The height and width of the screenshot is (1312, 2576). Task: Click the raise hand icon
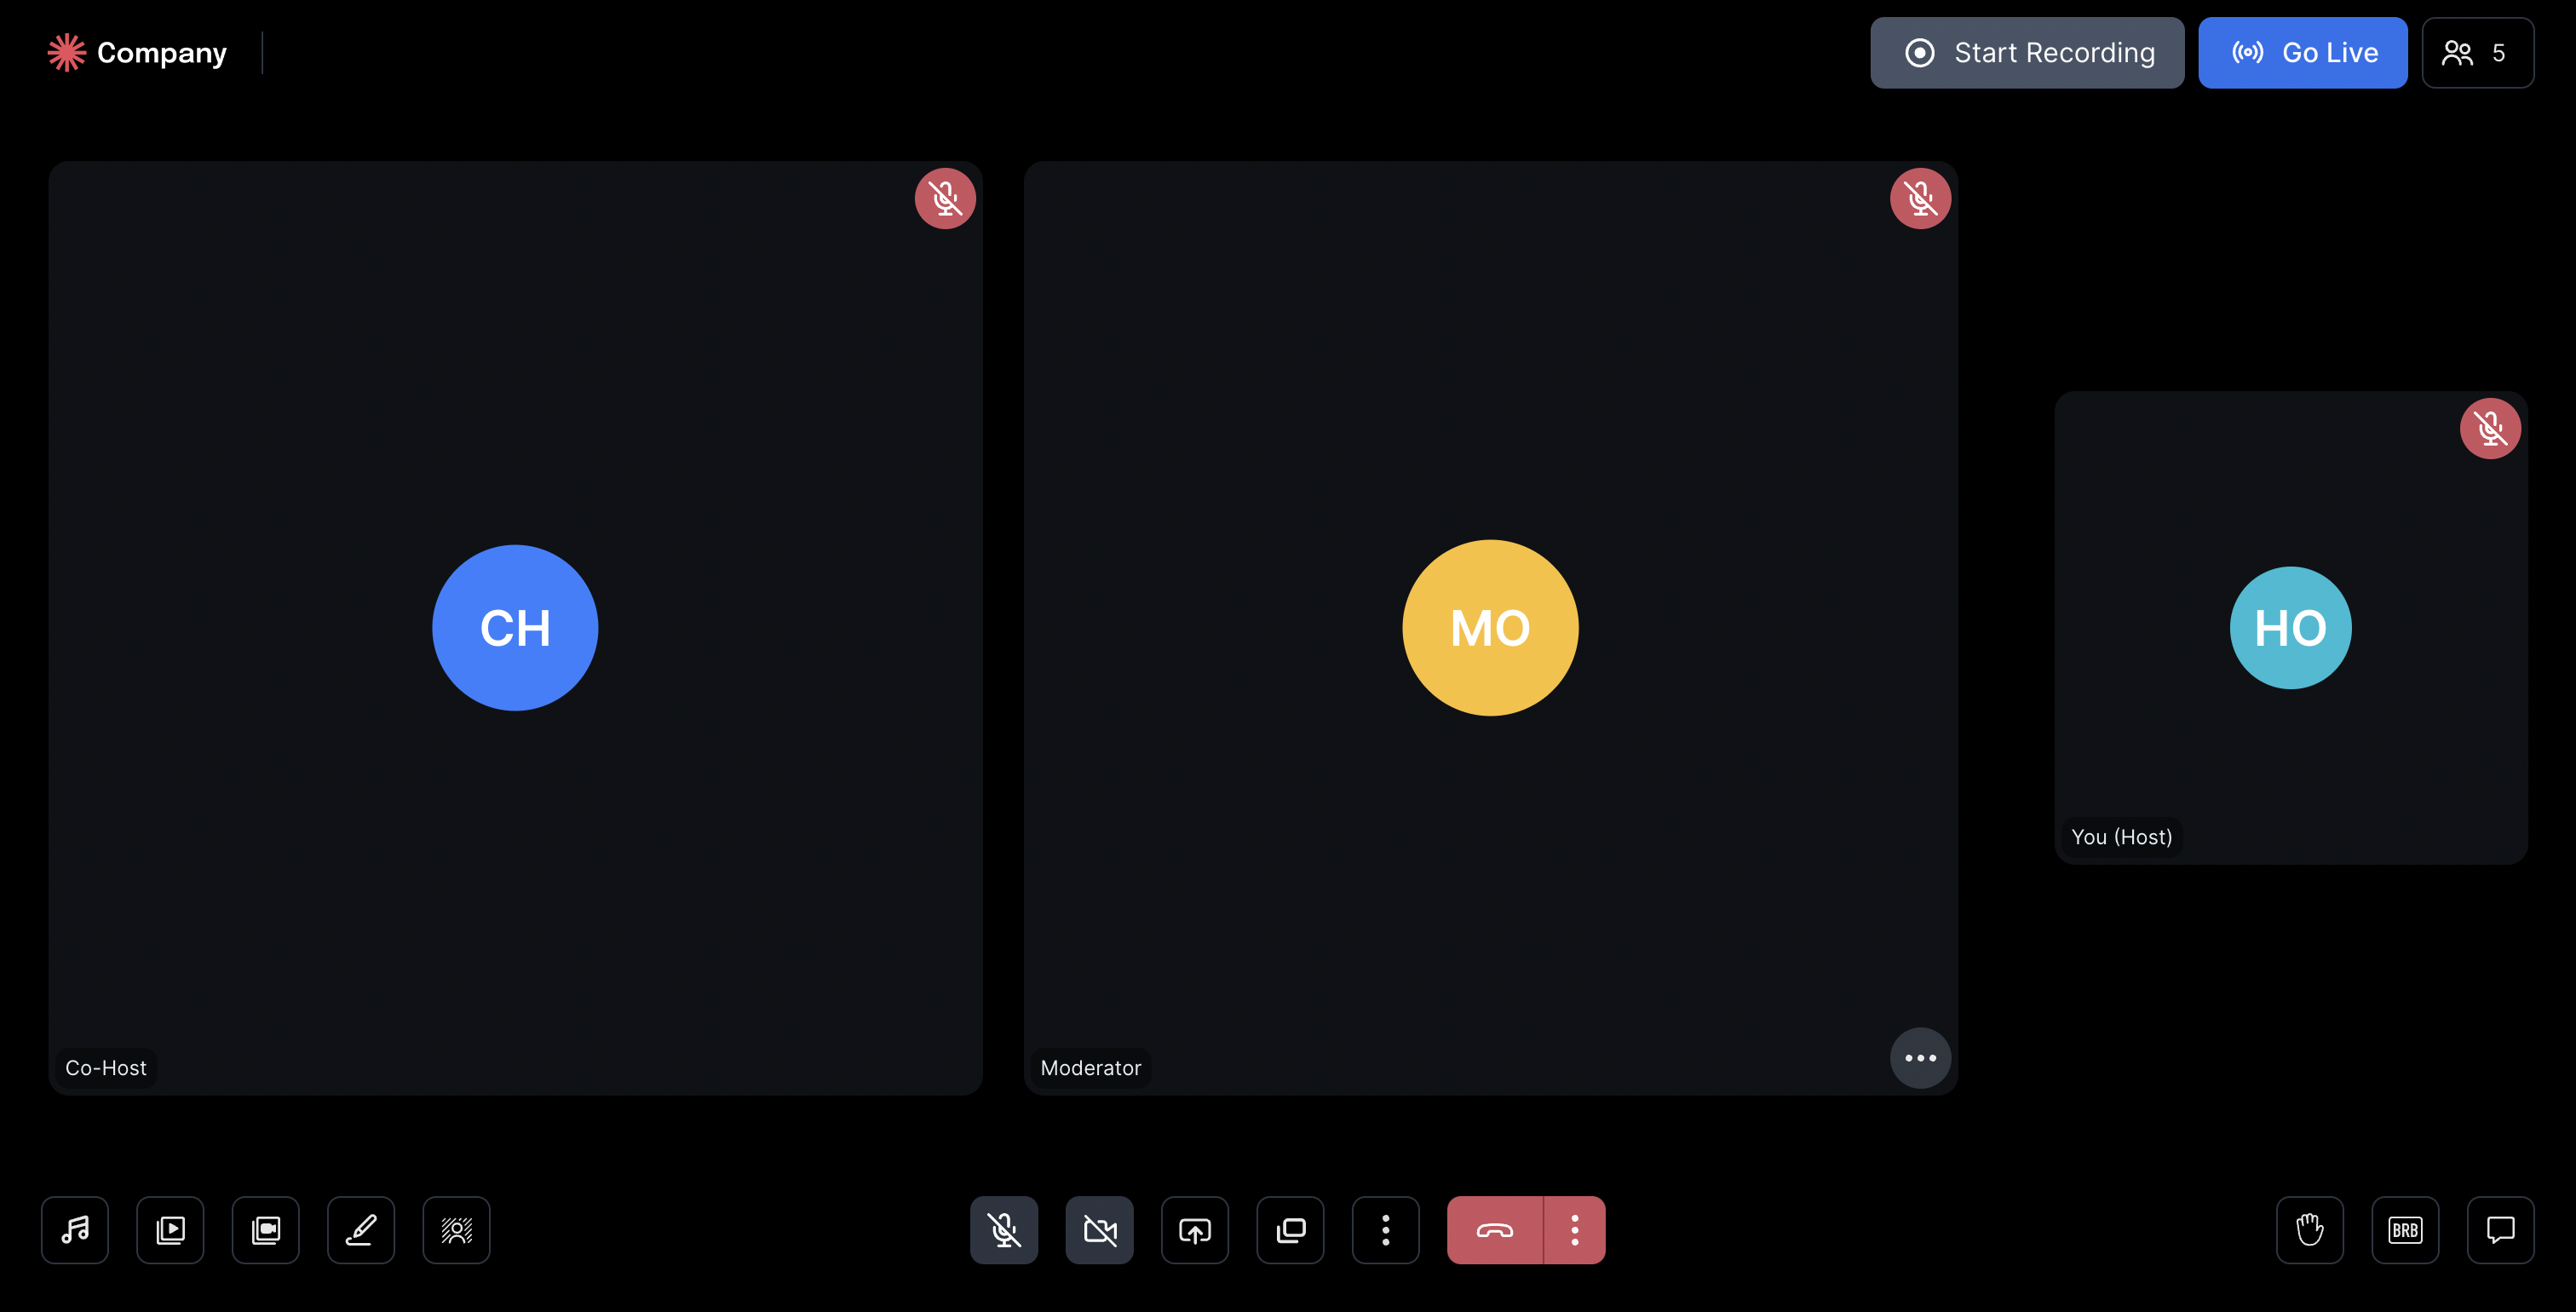[2310, 1230]
